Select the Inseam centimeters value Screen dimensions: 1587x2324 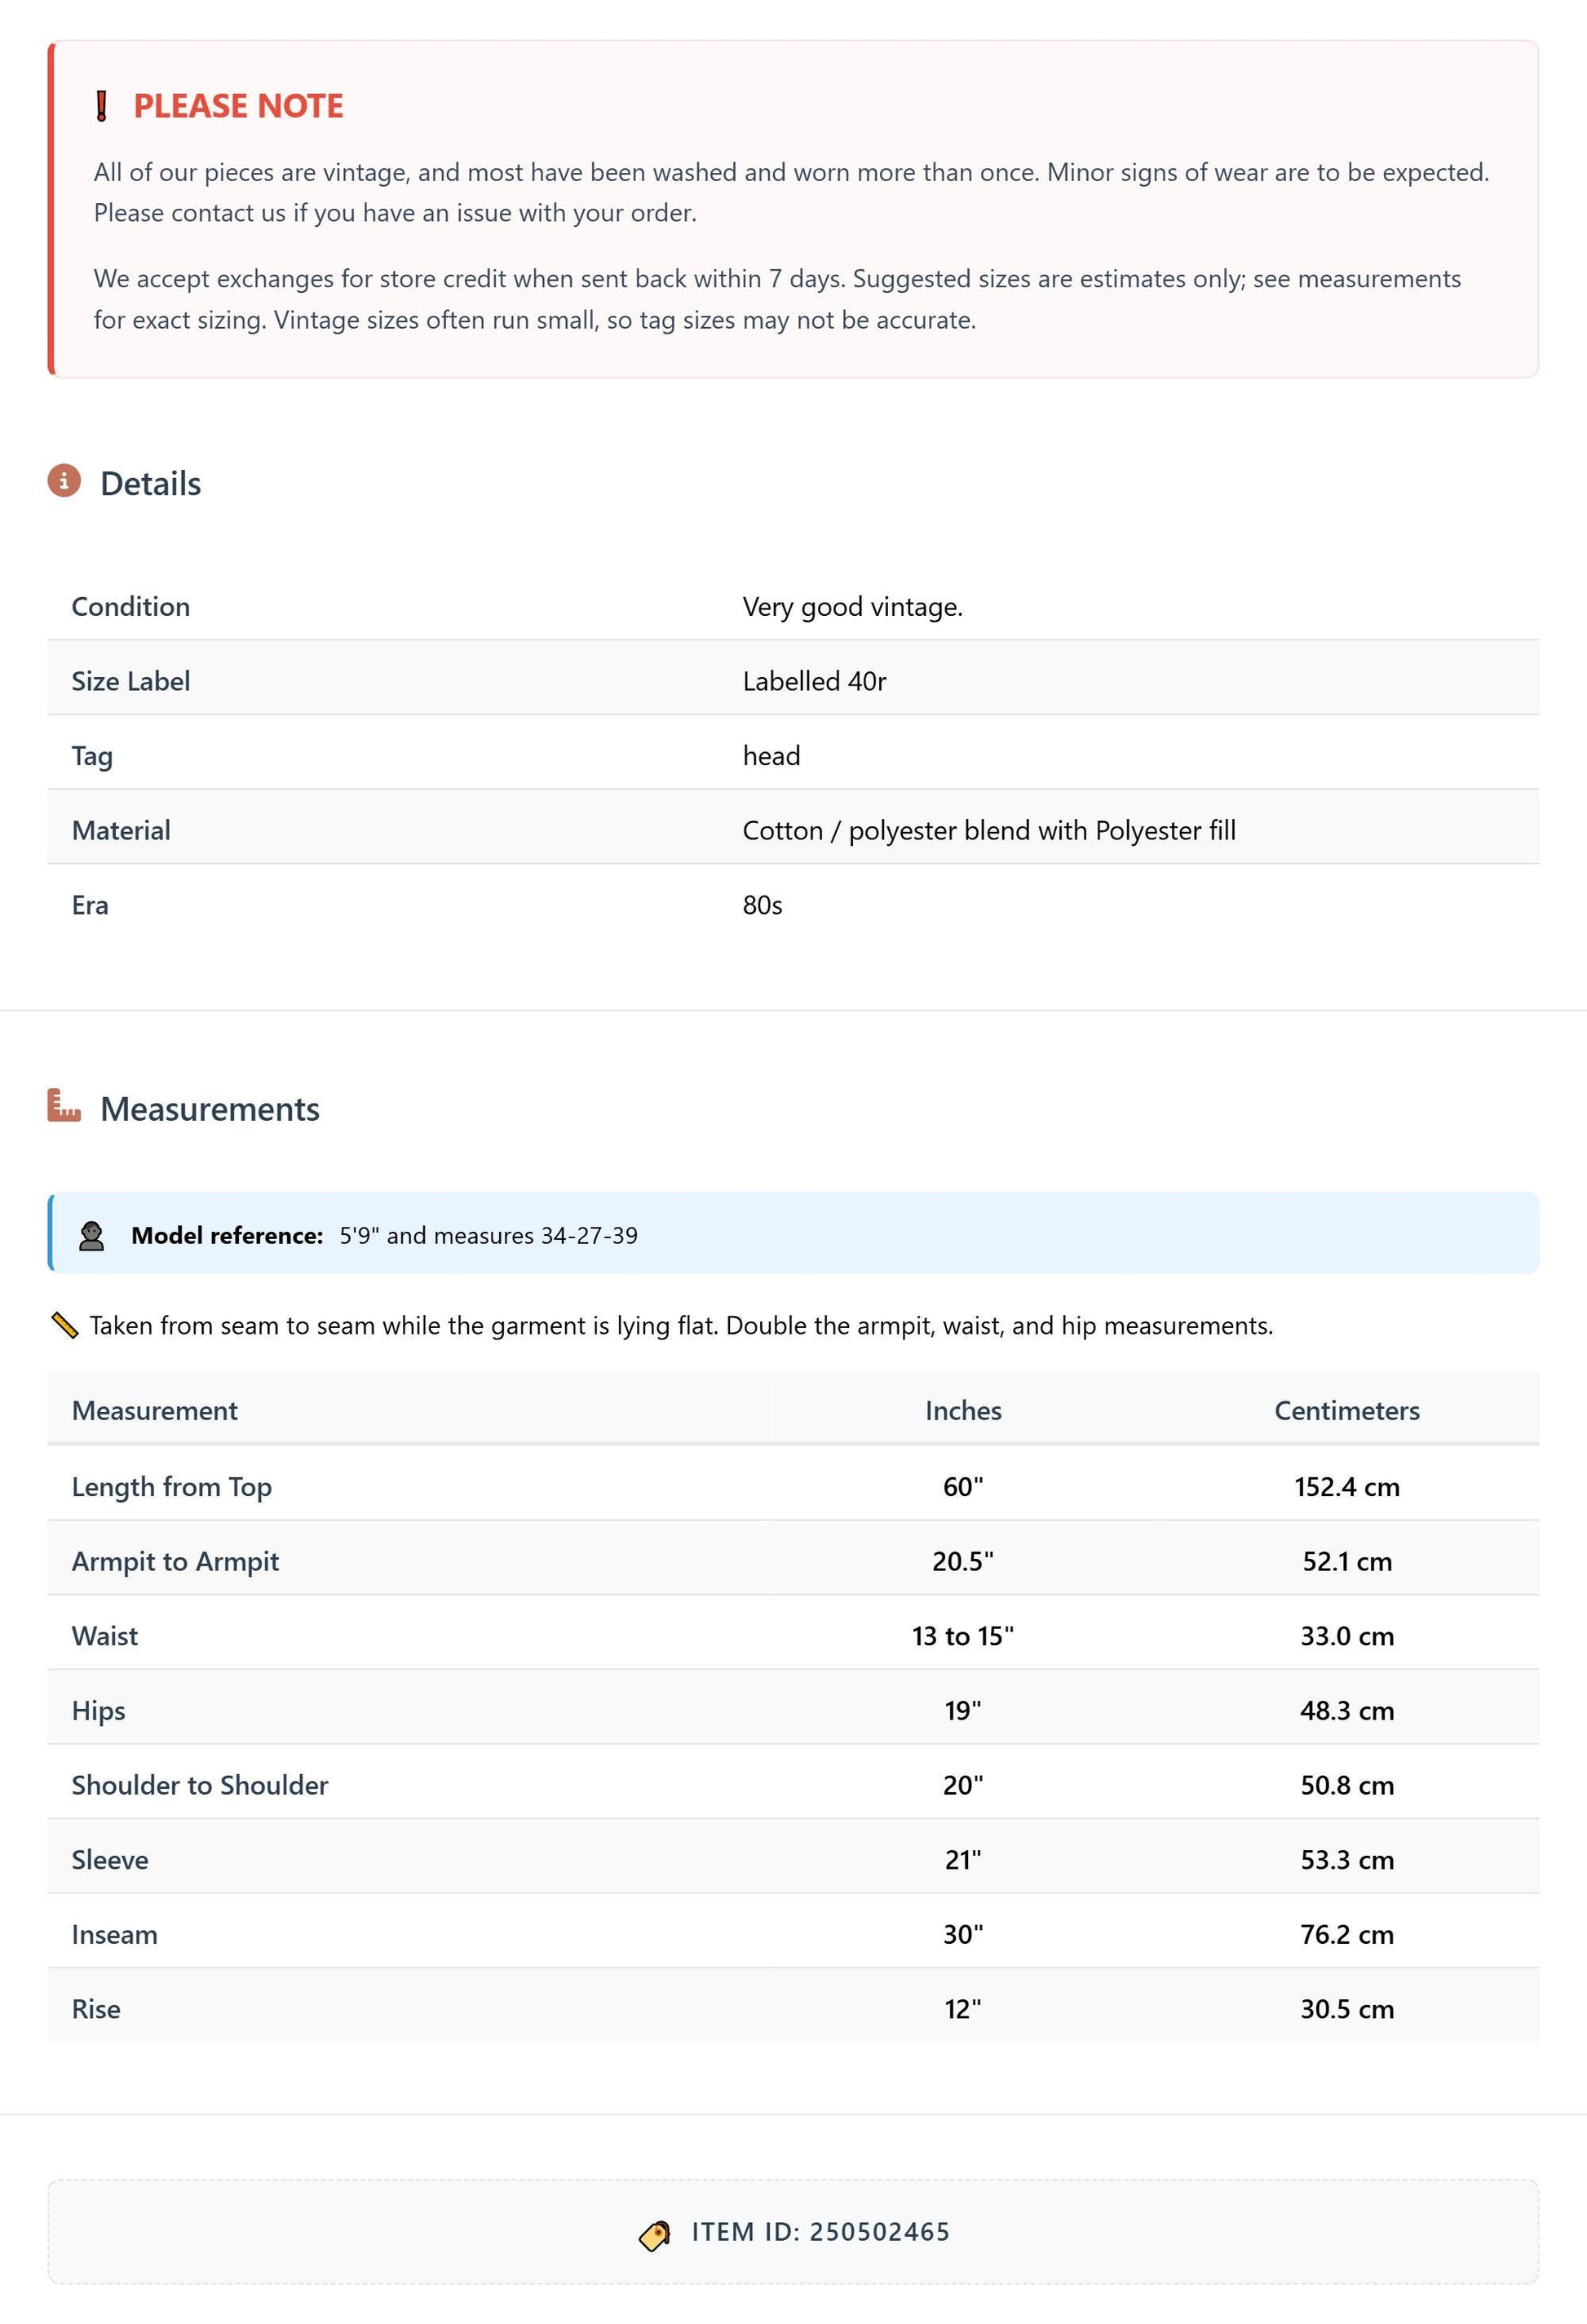pyautogui.click(x=1347, y=1934)
